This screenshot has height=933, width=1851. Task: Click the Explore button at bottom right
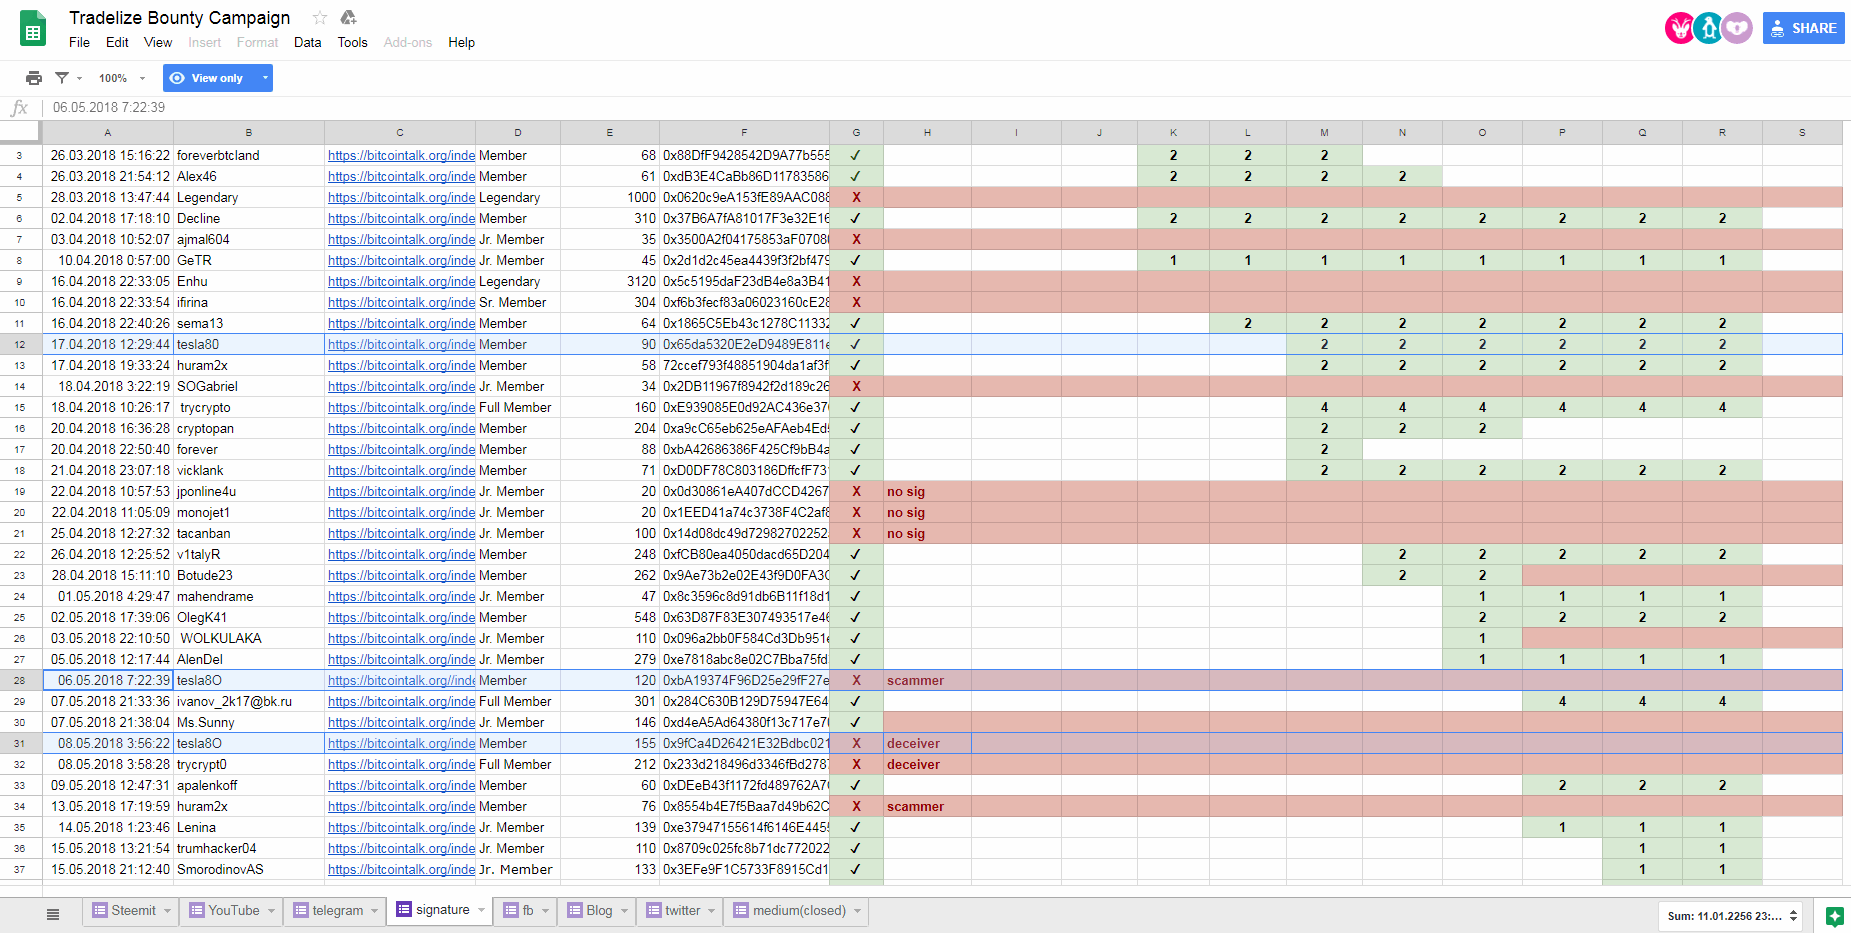(1834, 916)
